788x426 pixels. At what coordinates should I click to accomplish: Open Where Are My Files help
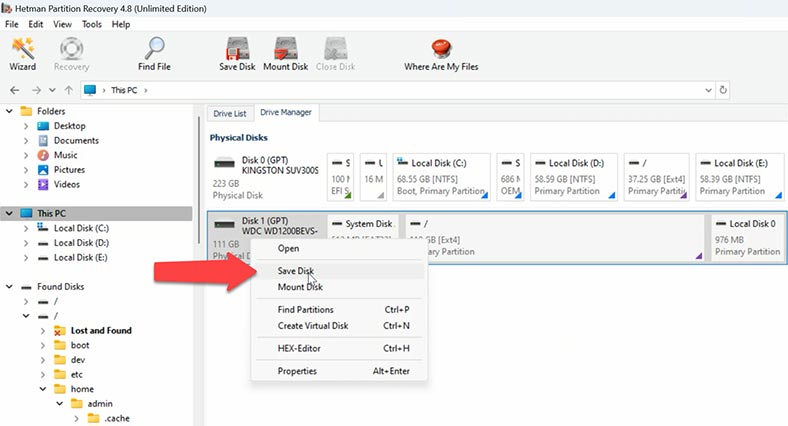coord(441,54)
